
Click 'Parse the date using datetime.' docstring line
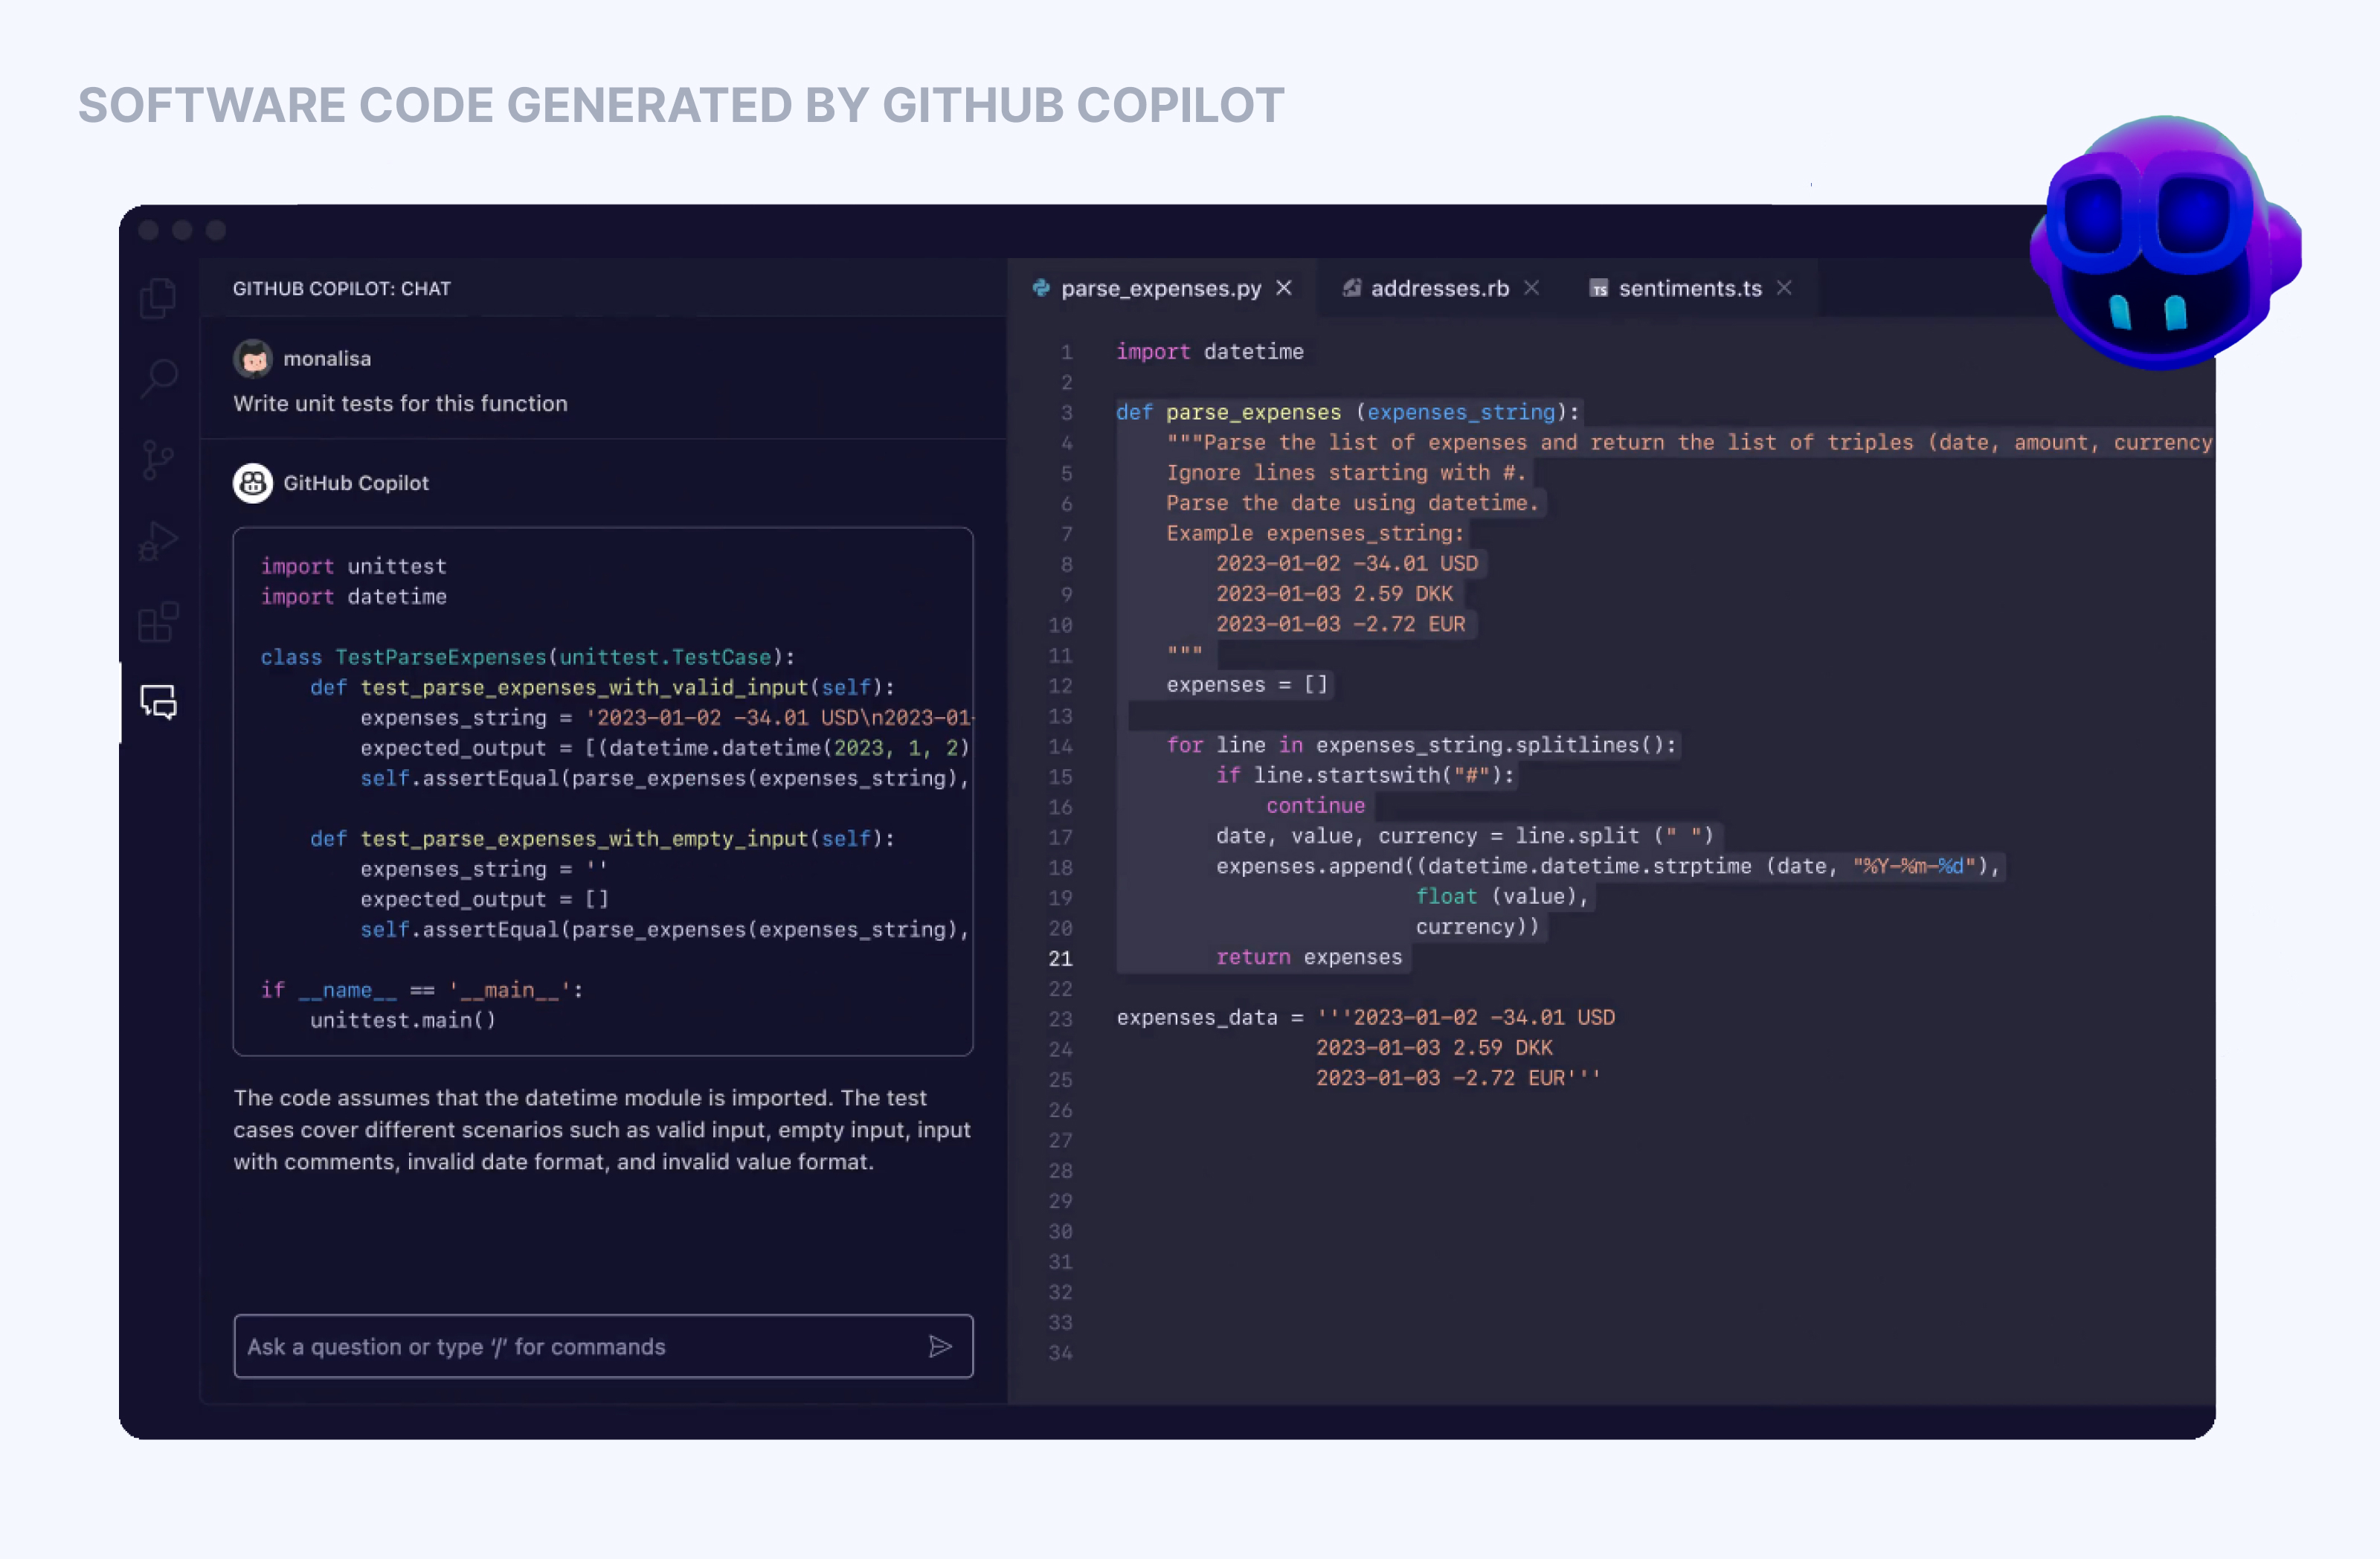(1353, 503)
